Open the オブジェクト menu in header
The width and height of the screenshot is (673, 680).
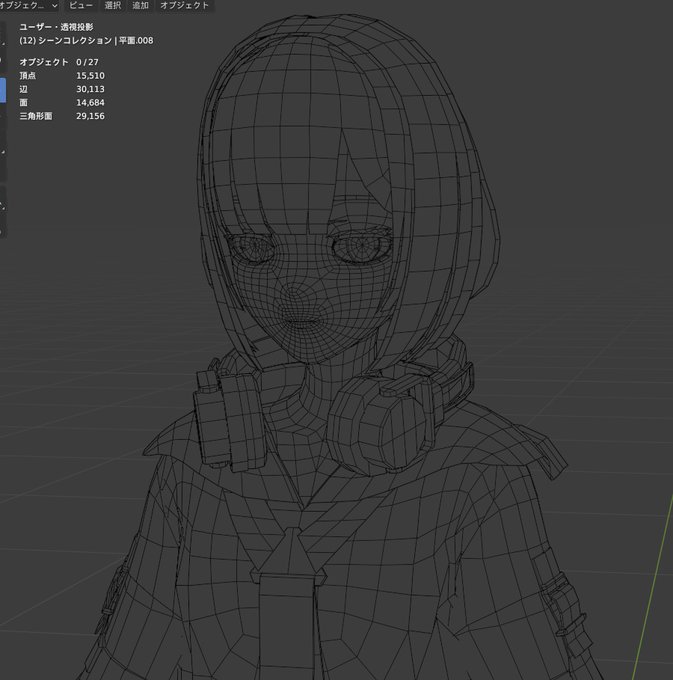click(184, 6)
